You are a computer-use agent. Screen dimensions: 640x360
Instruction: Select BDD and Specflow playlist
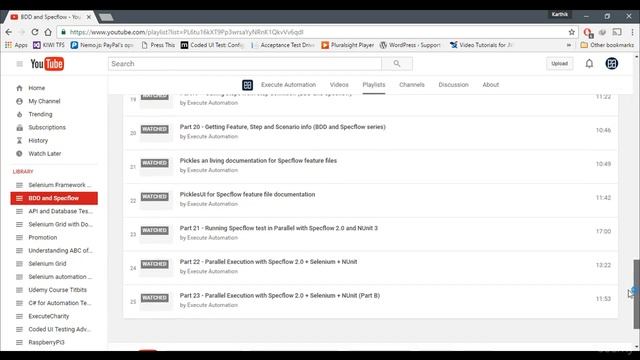[x=54, y=198]
